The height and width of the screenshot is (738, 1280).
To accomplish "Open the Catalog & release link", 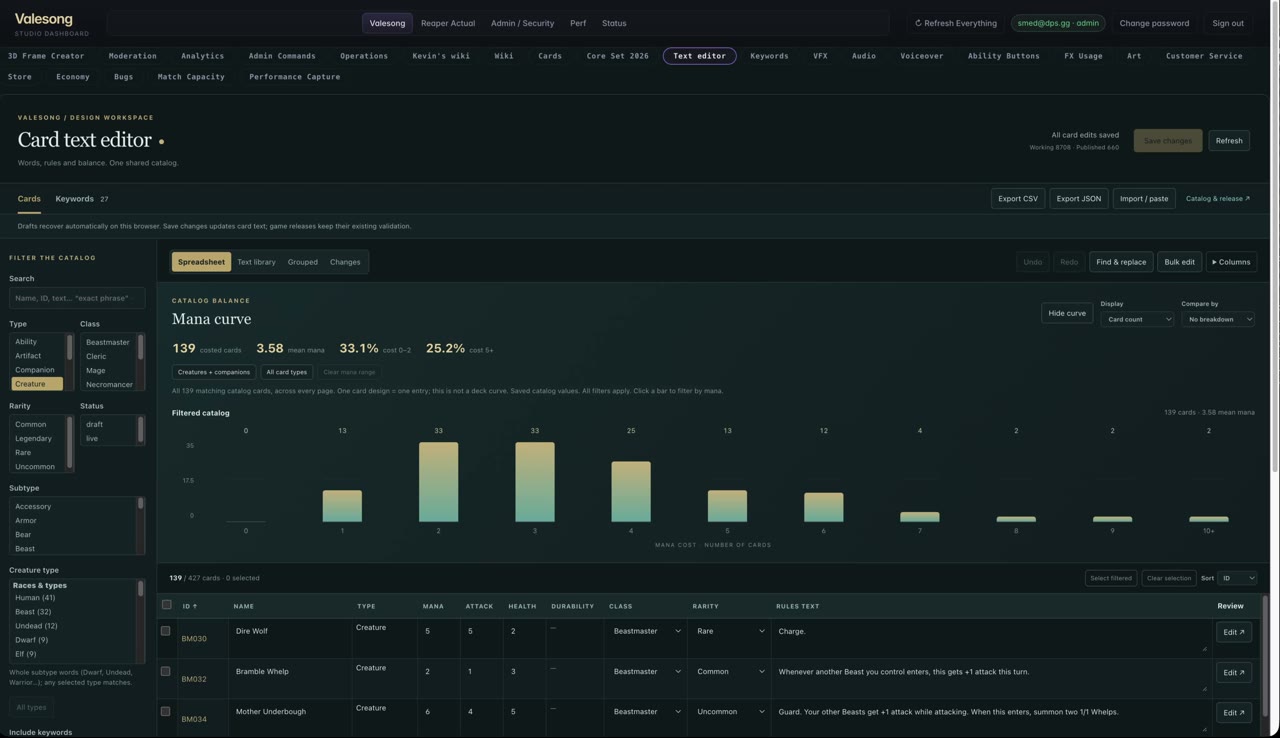I will [1218, 199].
